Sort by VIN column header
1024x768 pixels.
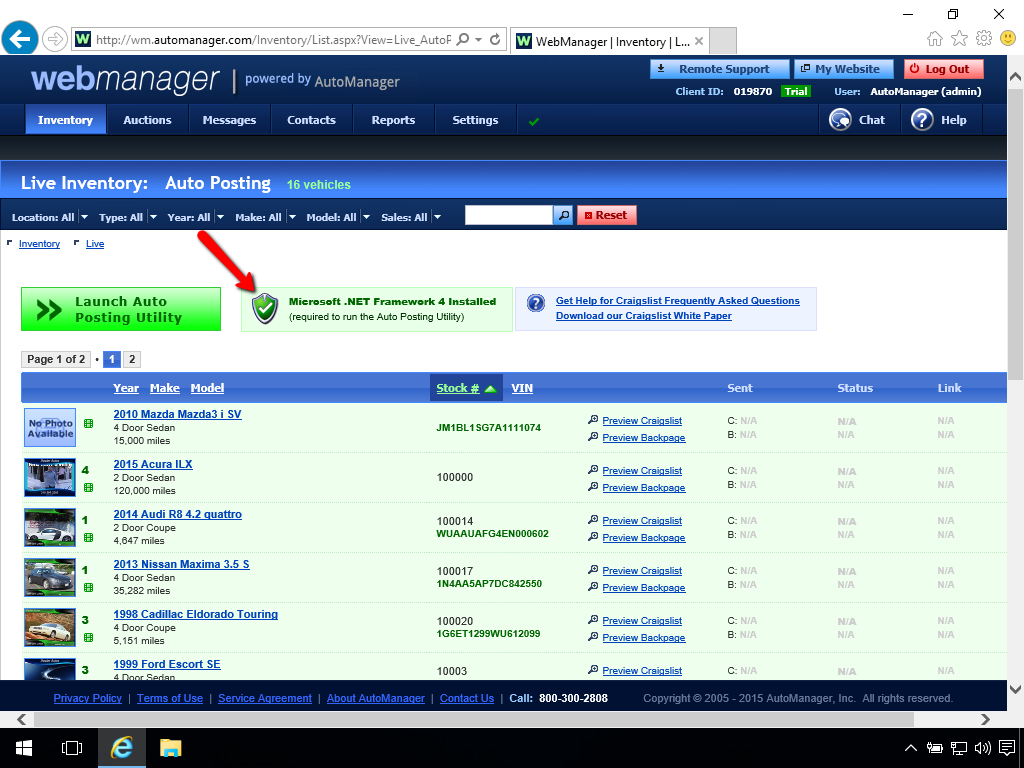[x=522, y=388]
